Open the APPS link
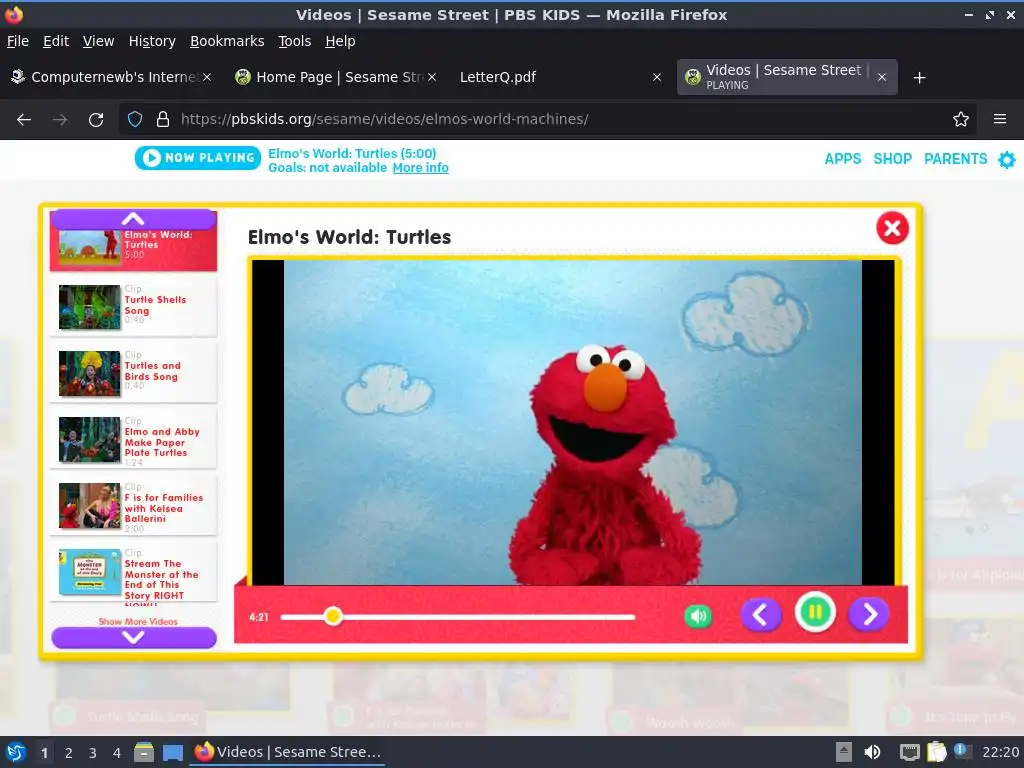The image size is (1024, 768). 842,159
